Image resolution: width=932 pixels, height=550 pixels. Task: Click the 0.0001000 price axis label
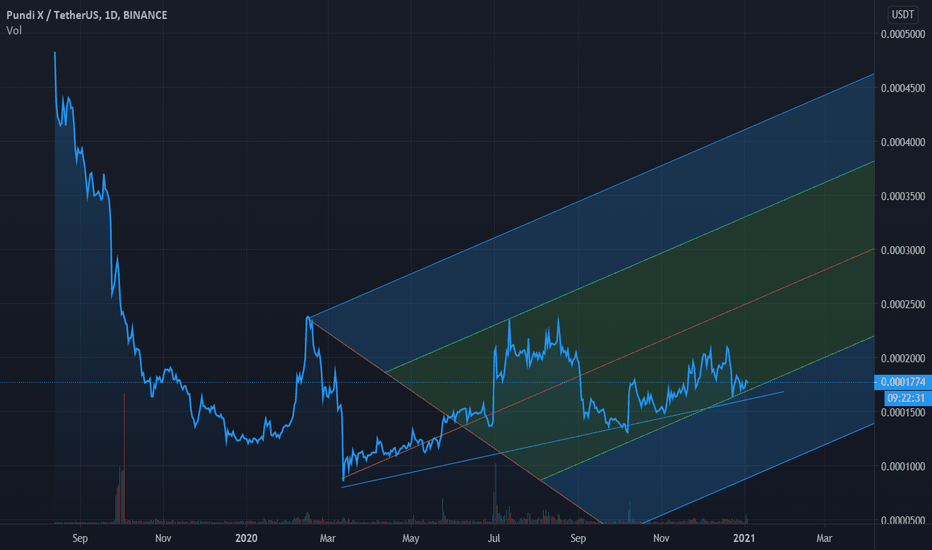[x=903, y=466]
